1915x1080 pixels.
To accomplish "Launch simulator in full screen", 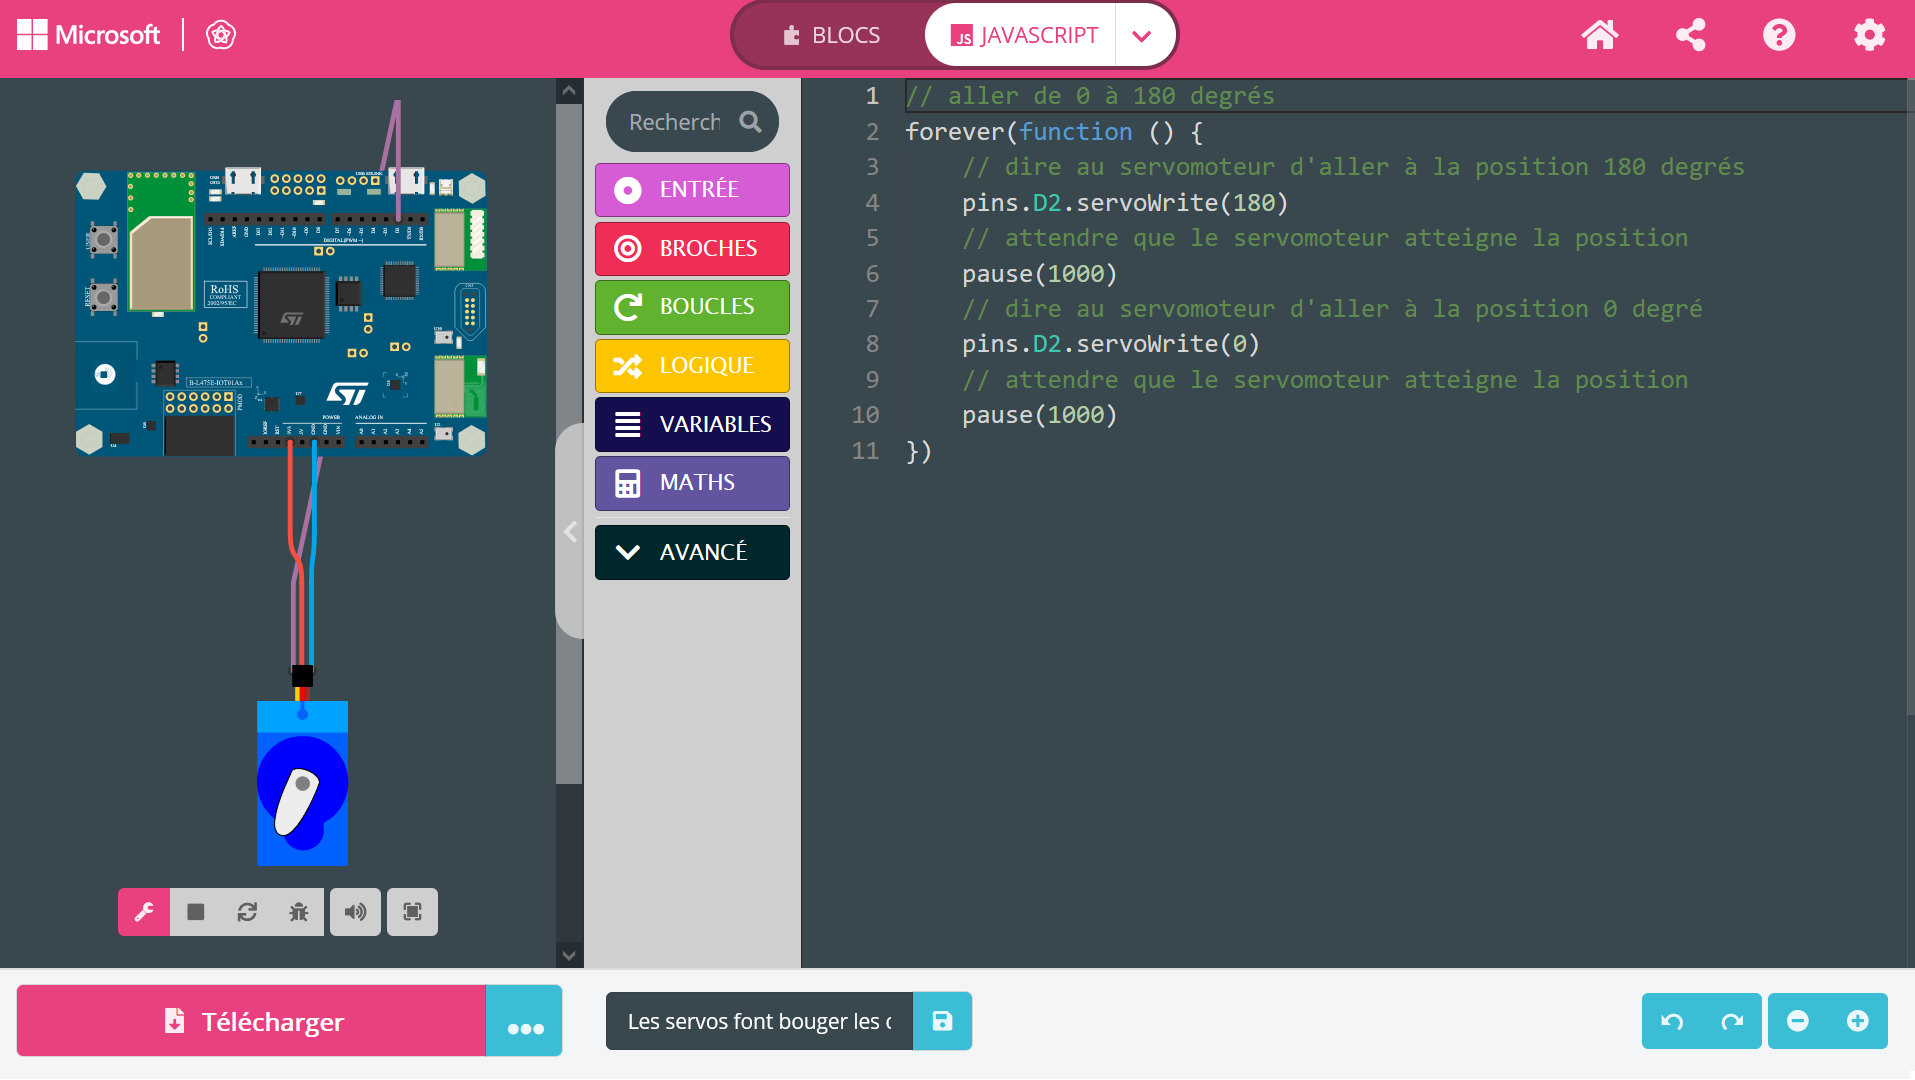I will pos(412,912).
